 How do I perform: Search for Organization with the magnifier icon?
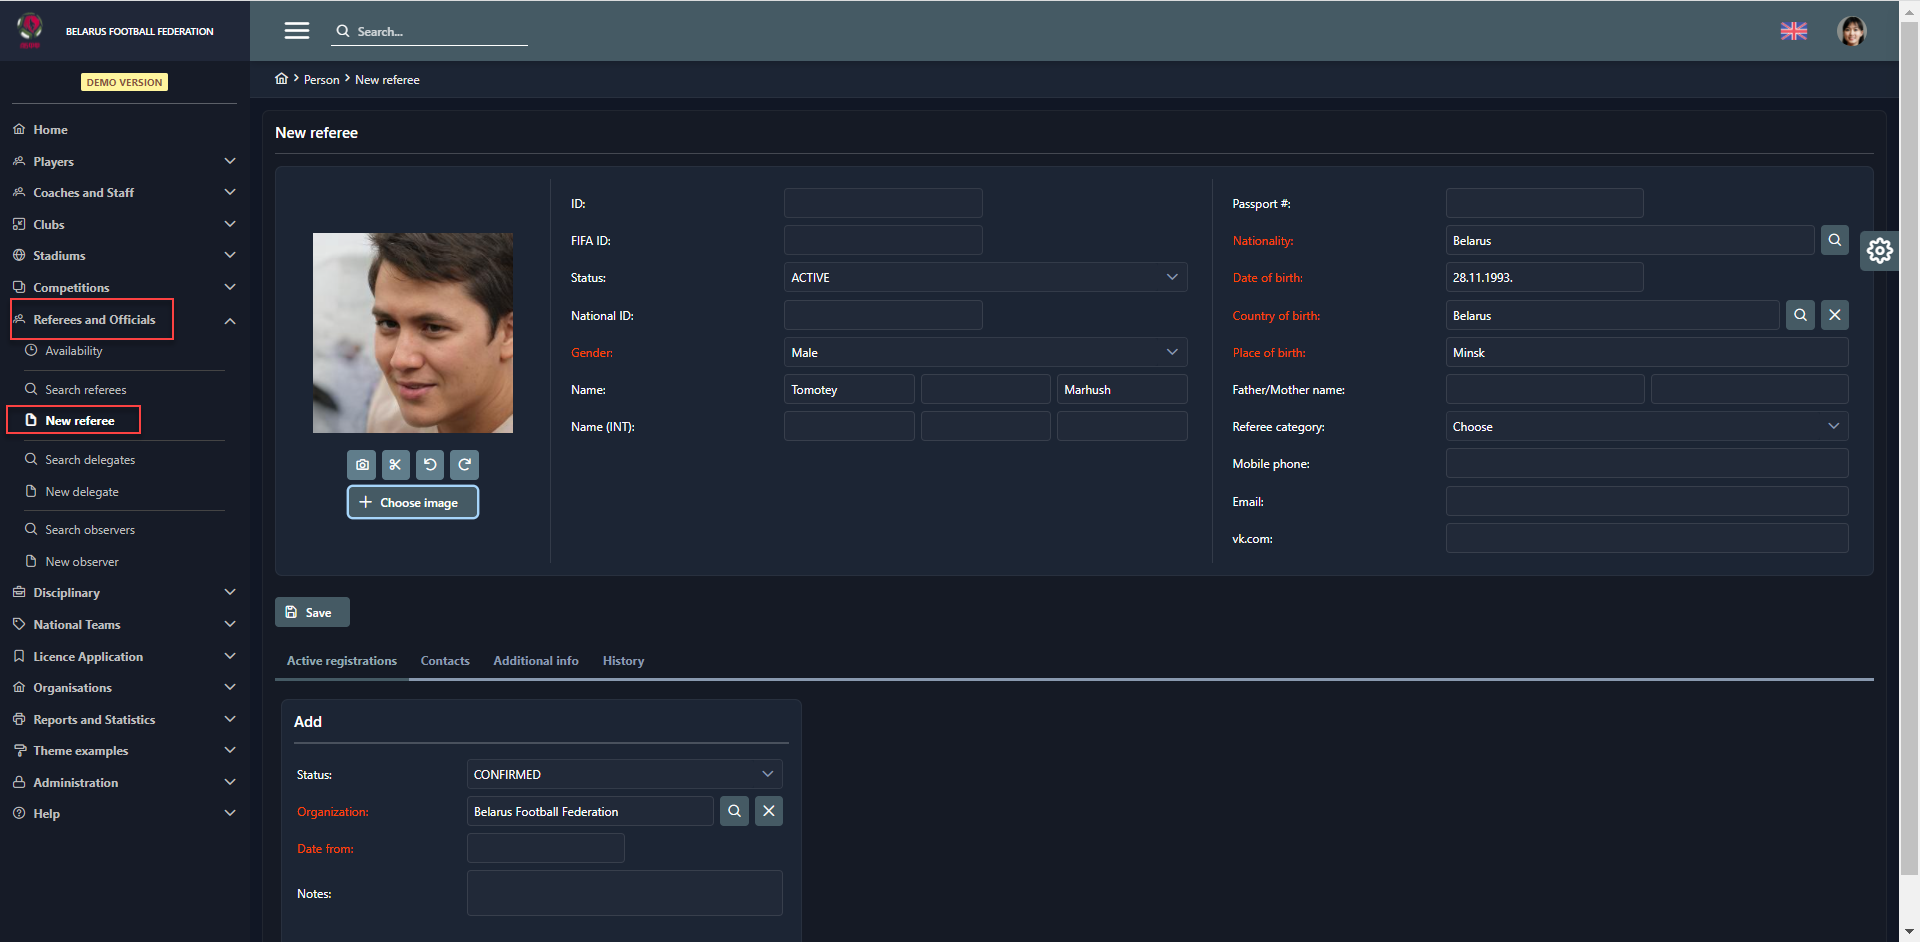[734, 811]
